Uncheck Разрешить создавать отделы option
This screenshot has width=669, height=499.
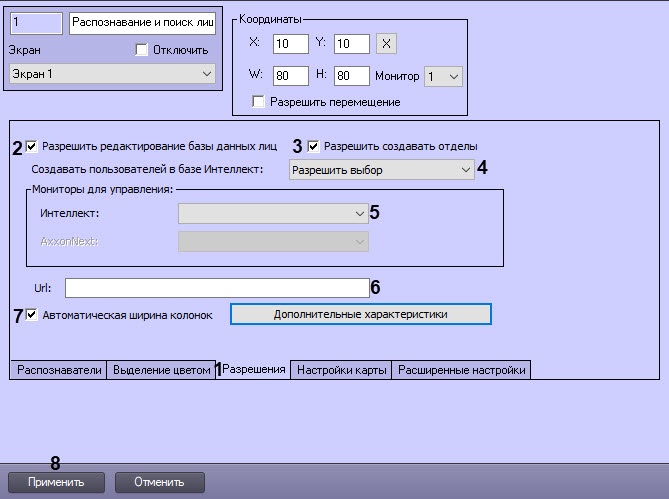(x=313, y=146)
